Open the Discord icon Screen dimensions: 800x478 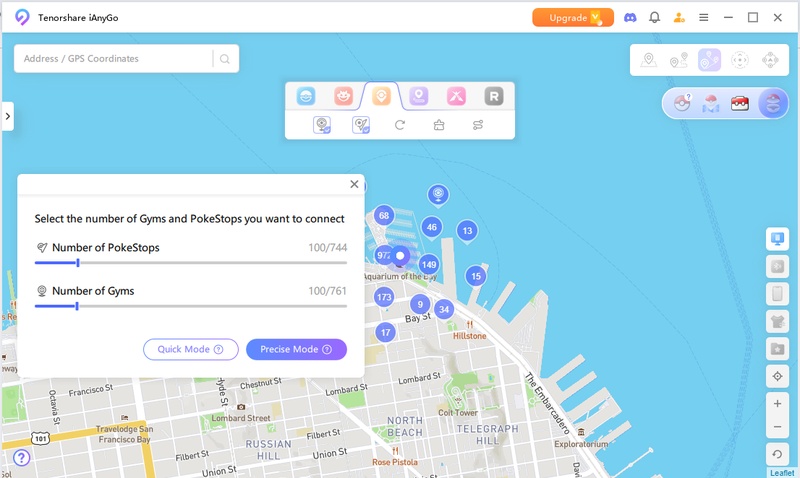[630, 17]
